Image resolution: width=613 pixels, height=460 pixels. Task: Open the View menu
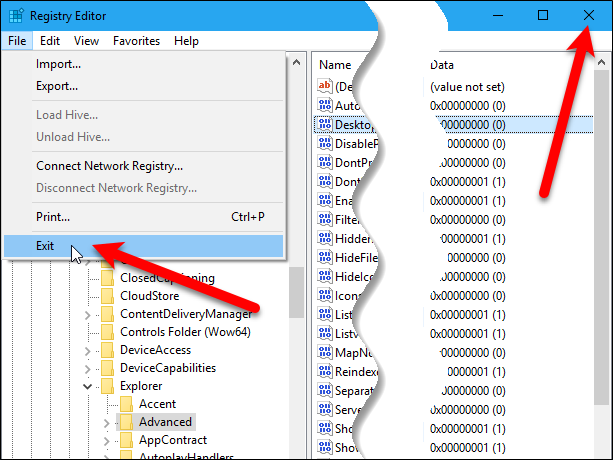pyautogui.click(x=86, y=41)
